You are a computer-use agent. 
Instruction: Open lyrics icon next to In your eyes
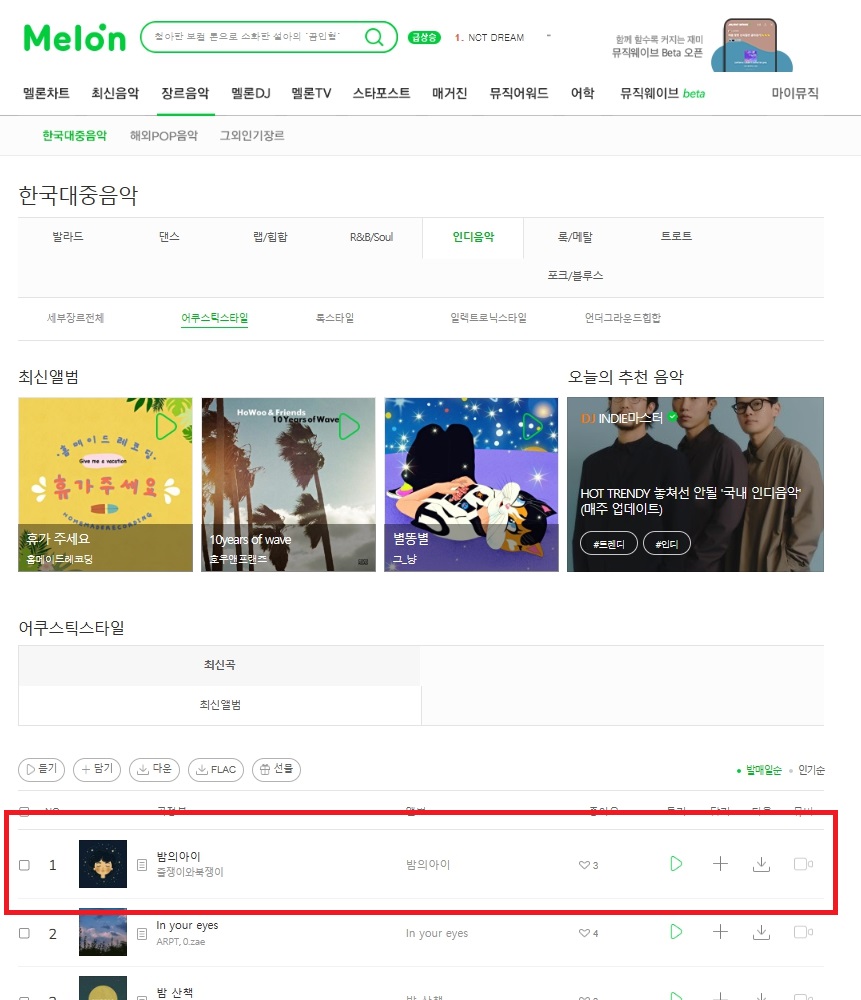[142, 934]
